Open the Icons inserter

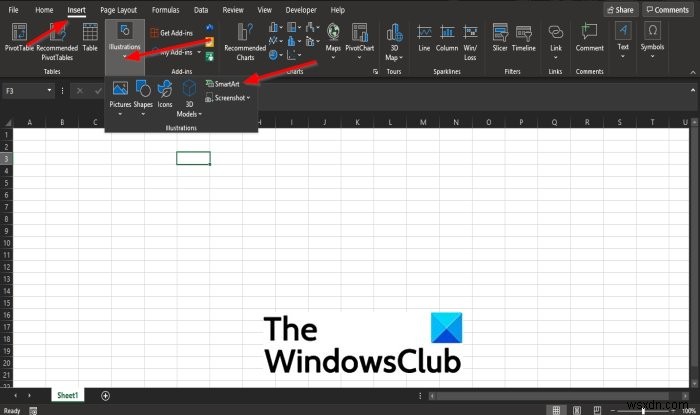[x=165, y=95]
